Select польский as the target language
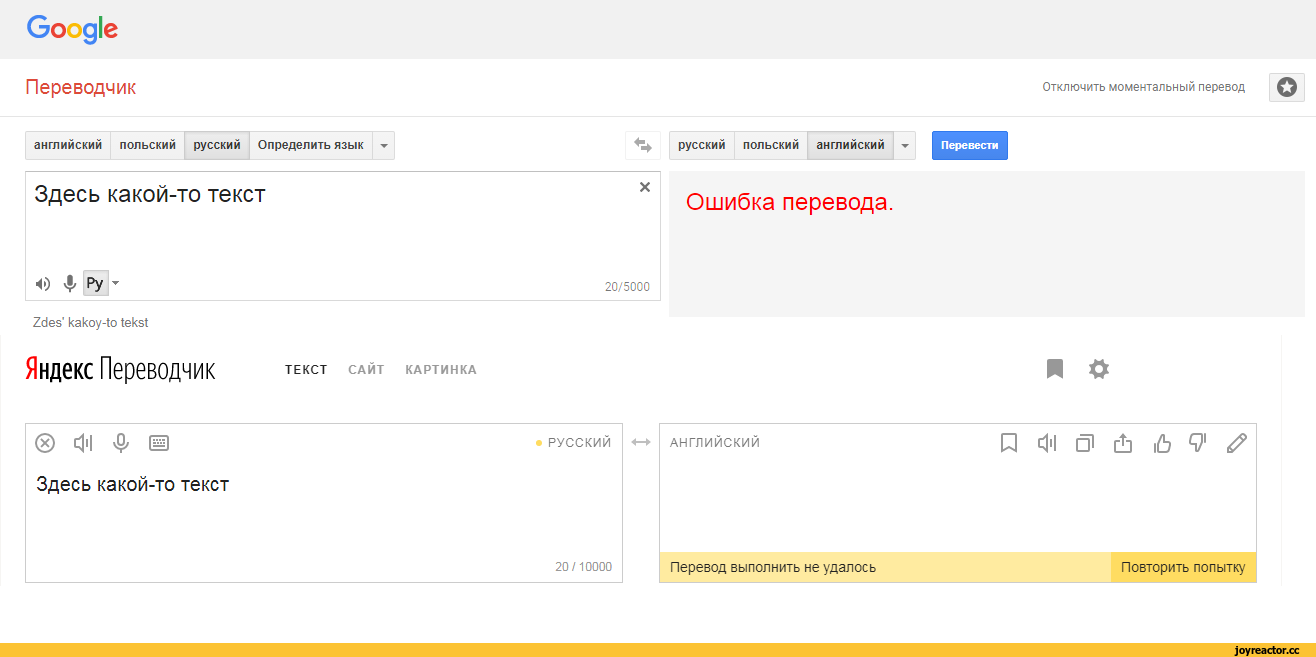Image resolution: width=1316 pixels, height=657 pixels. [771, 146]
